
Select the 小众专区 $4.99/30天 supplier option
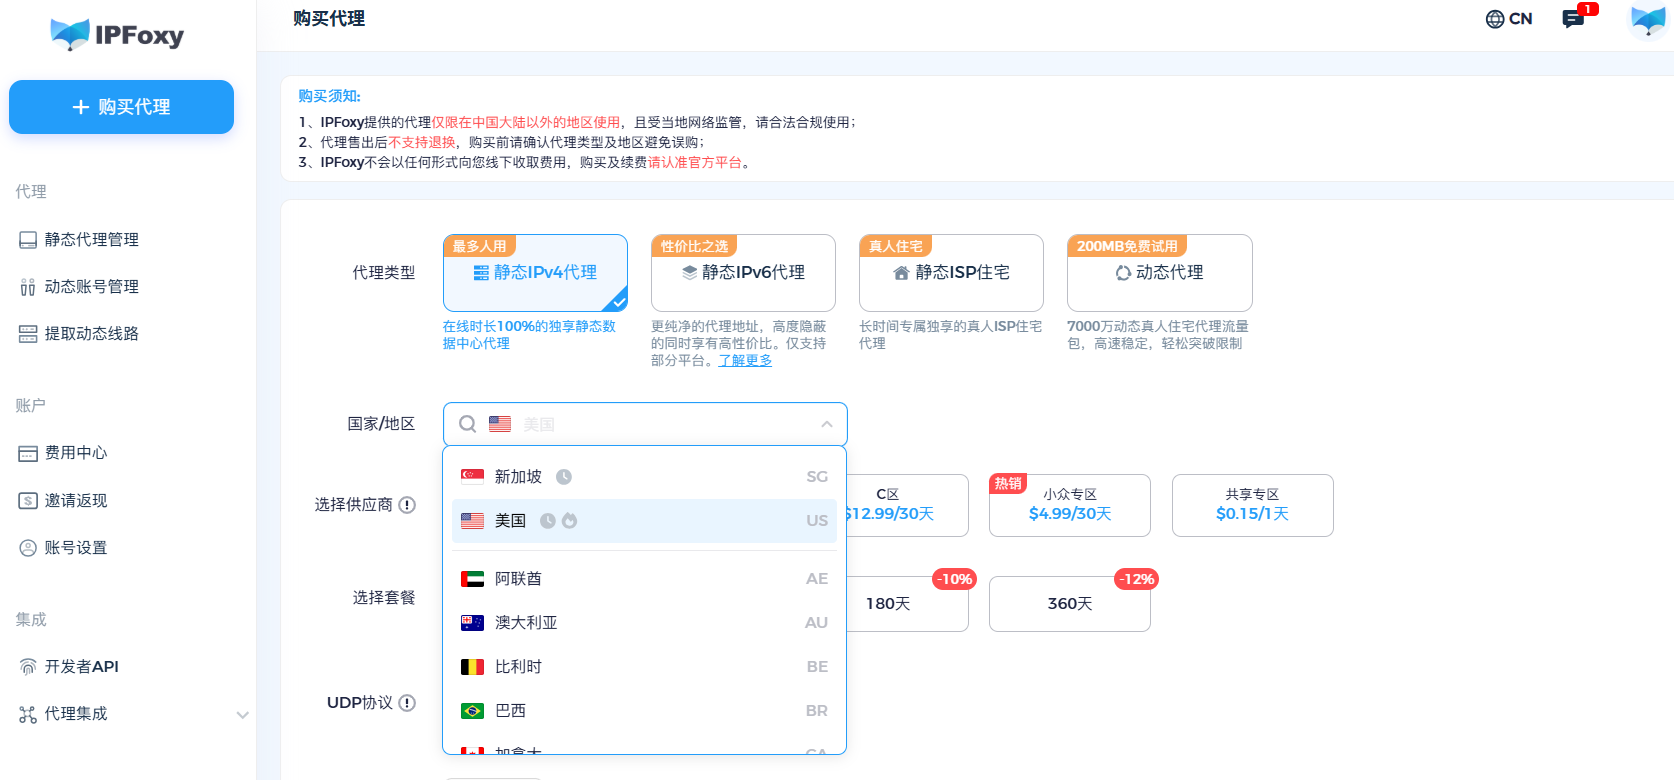pyautogui.click(x=1069, y=505)
